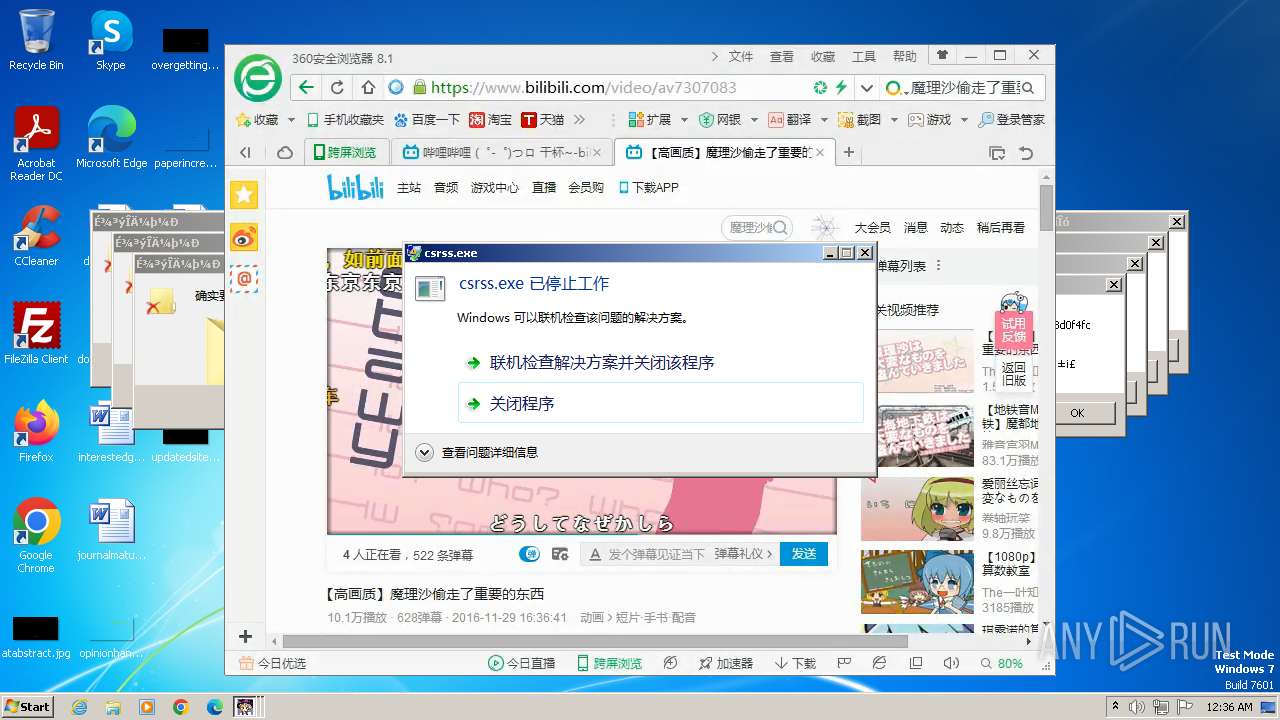Open 百度一下 bookmark
Viewport: 1280px width, 720px height.
pyautogui.click(x=427, y=119)
